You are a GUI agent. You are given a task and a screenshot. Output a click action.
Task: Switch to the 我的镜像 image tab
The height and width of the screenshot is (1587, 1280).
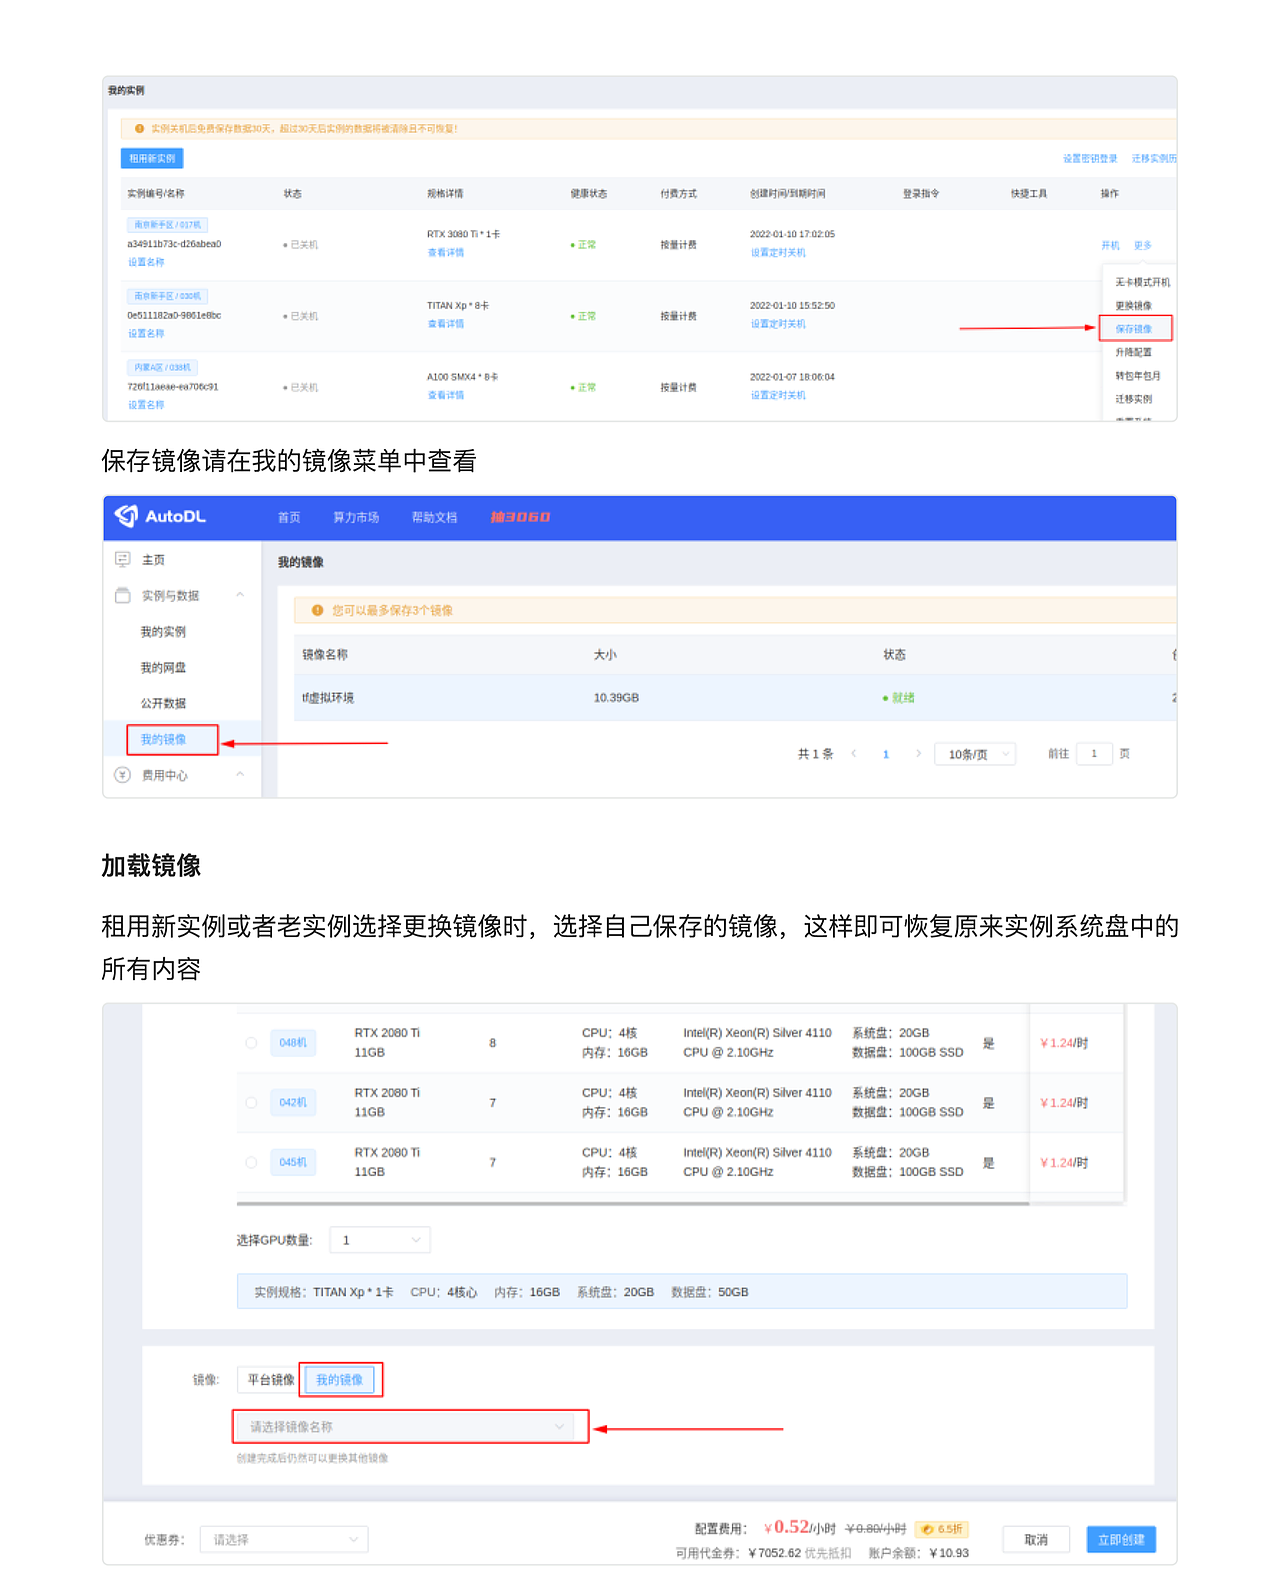[339, 1380]
